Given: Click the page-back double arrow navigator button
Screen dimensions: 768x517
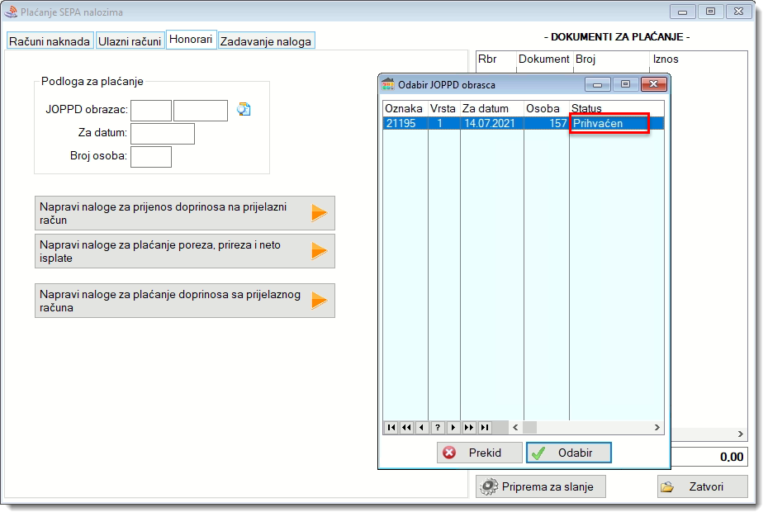Looking at the screenshot, I should 406,427.
